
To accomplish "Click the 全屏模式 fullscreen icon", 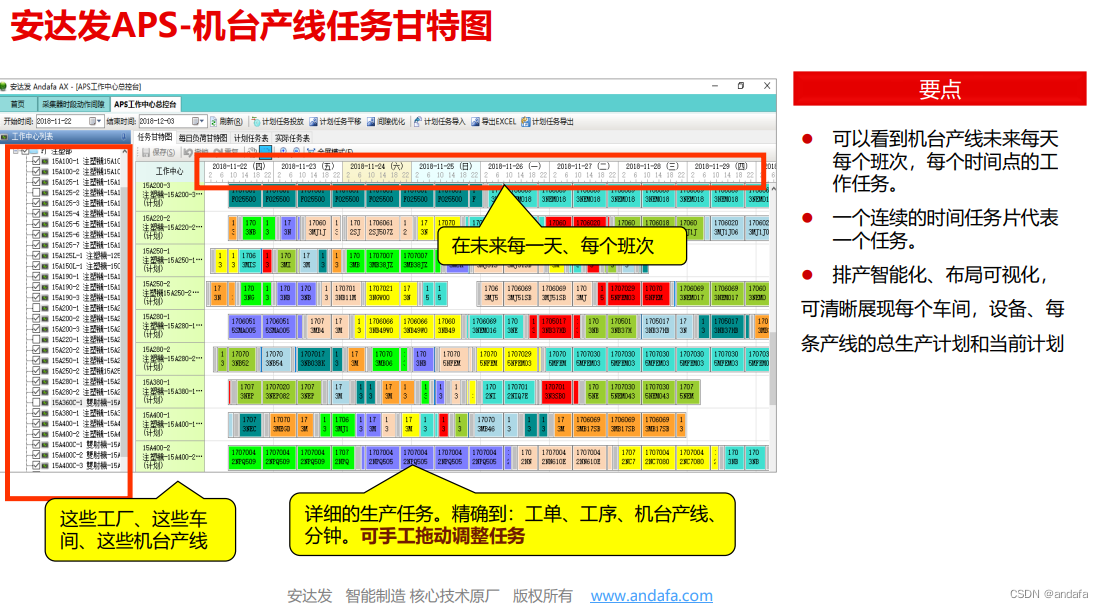I will [x=311, y=152].
